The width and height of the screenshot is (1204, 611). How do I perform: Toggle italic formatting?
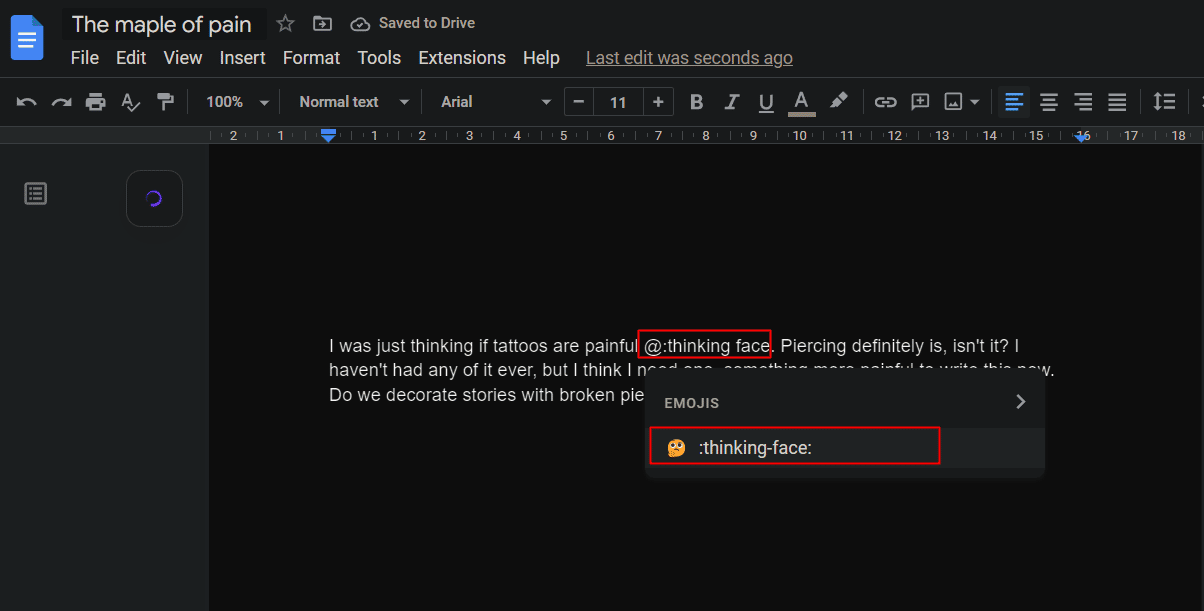tap(731, 102)
